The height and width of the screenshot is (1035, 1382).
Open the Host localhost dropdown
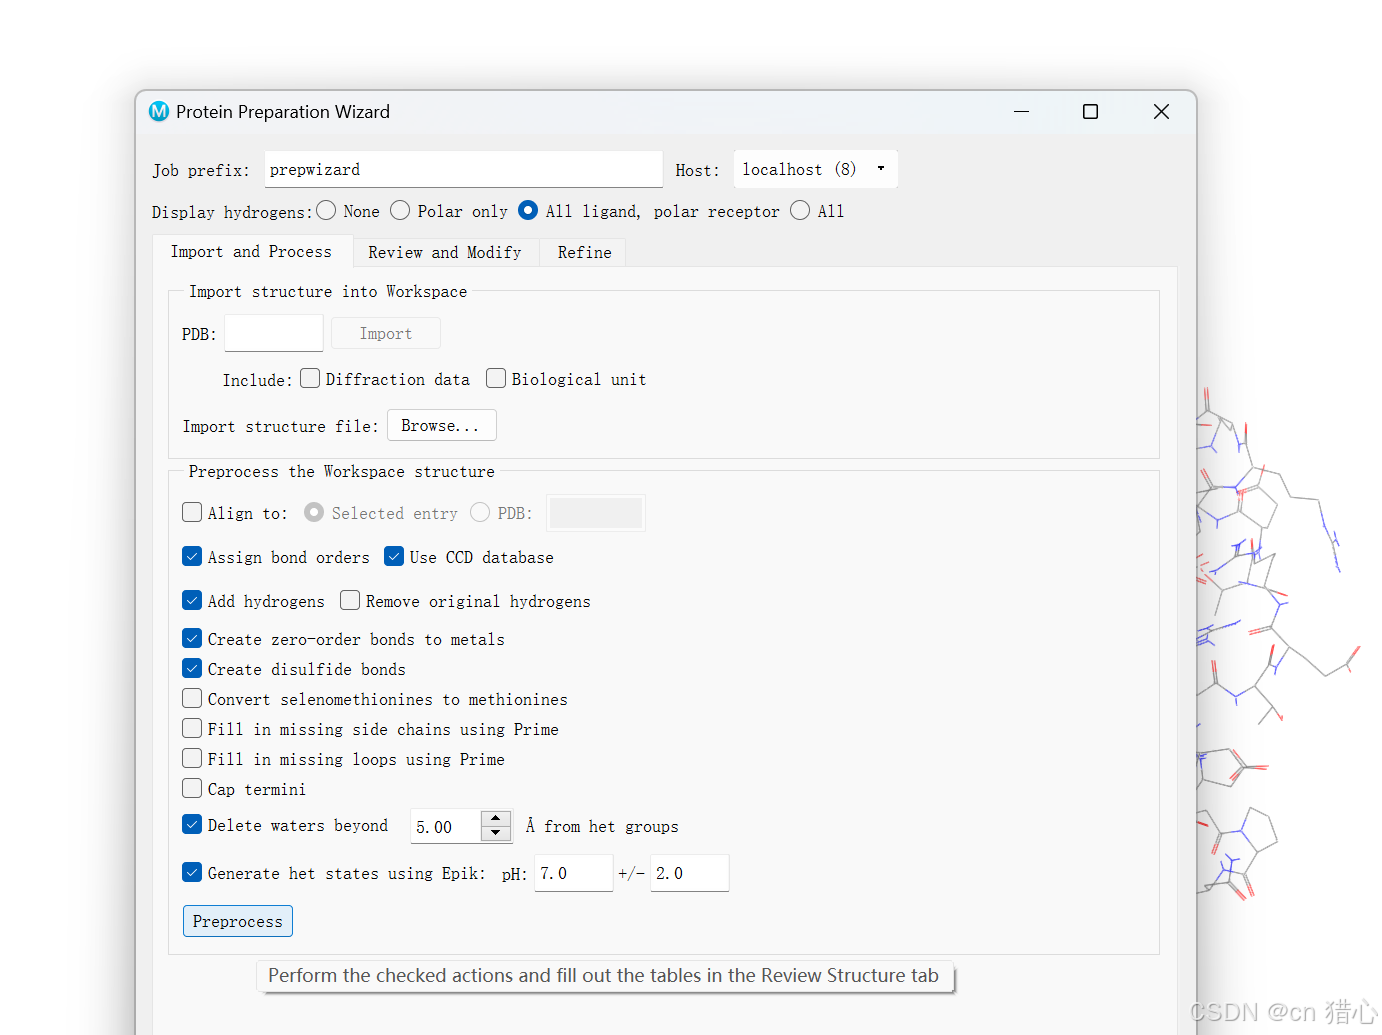tap(815, 169)
